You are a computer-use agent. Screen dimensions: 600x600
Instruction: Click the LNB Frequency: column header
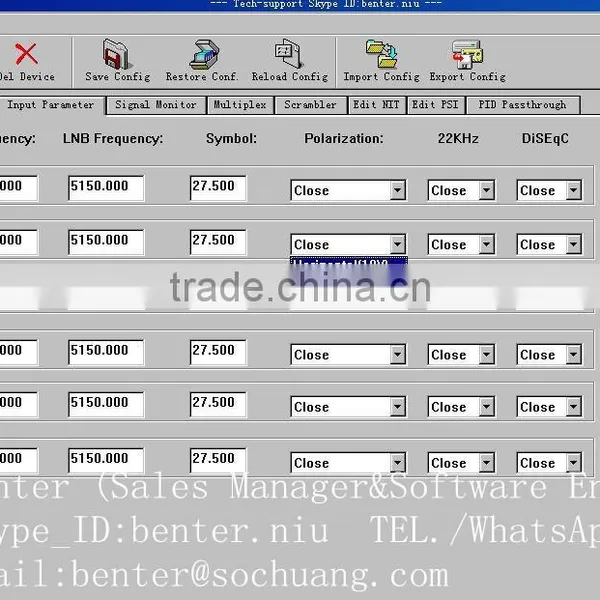tap(113, 139)
